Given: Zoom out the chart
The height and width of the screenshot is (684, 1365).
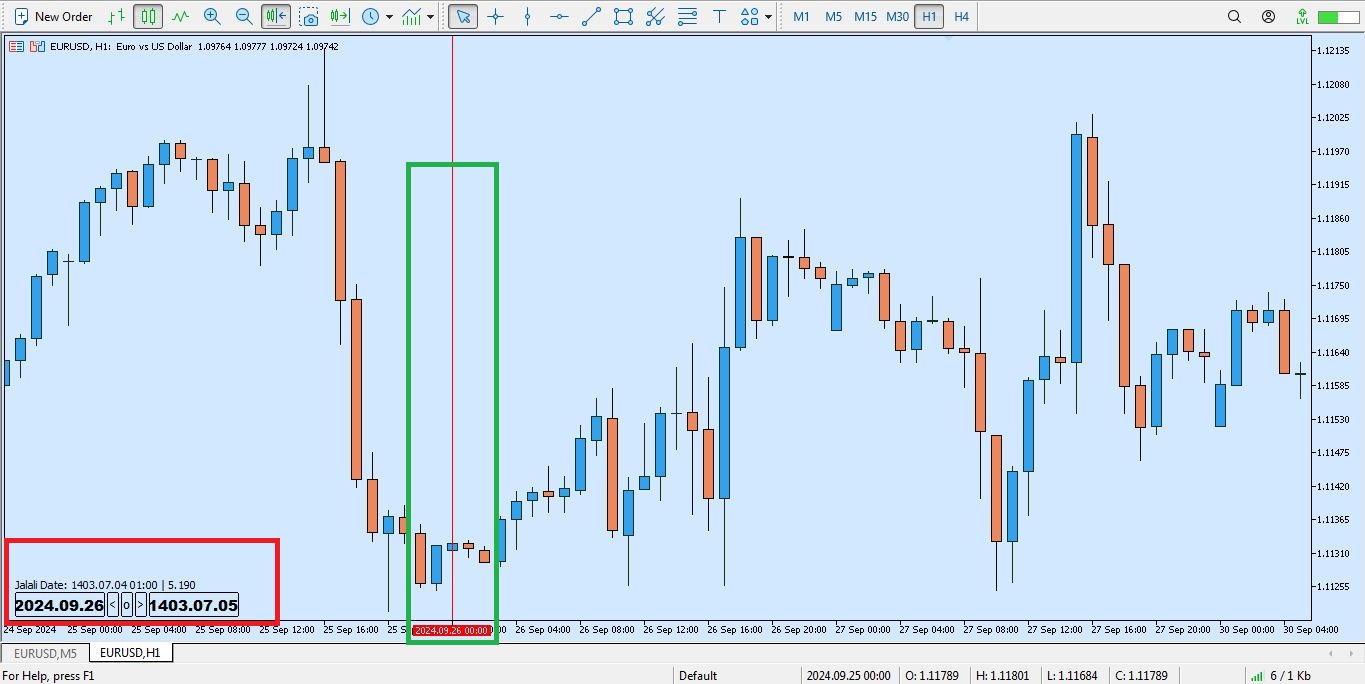Looking at the screenshot, I should tap(244, 16).
